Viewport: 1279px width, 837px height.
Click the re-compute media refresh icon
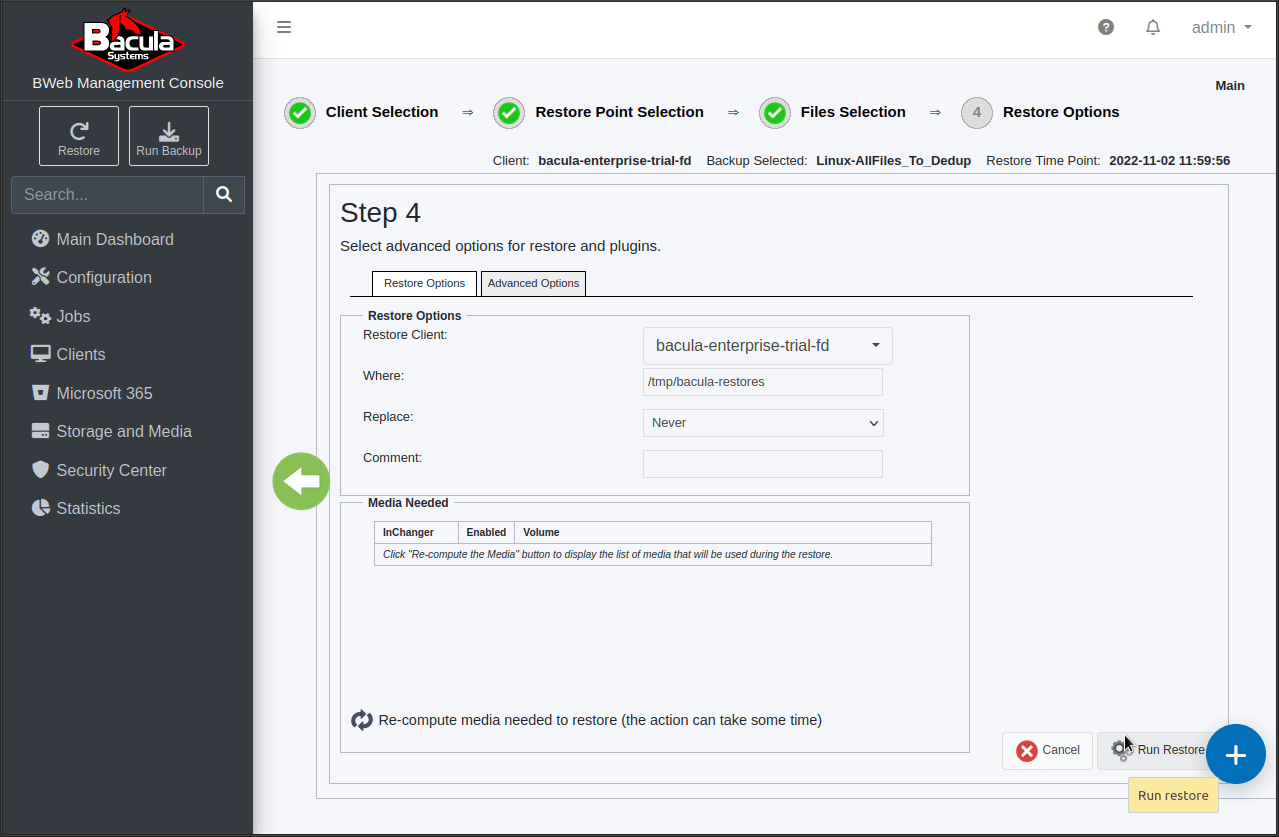[361, 720]
